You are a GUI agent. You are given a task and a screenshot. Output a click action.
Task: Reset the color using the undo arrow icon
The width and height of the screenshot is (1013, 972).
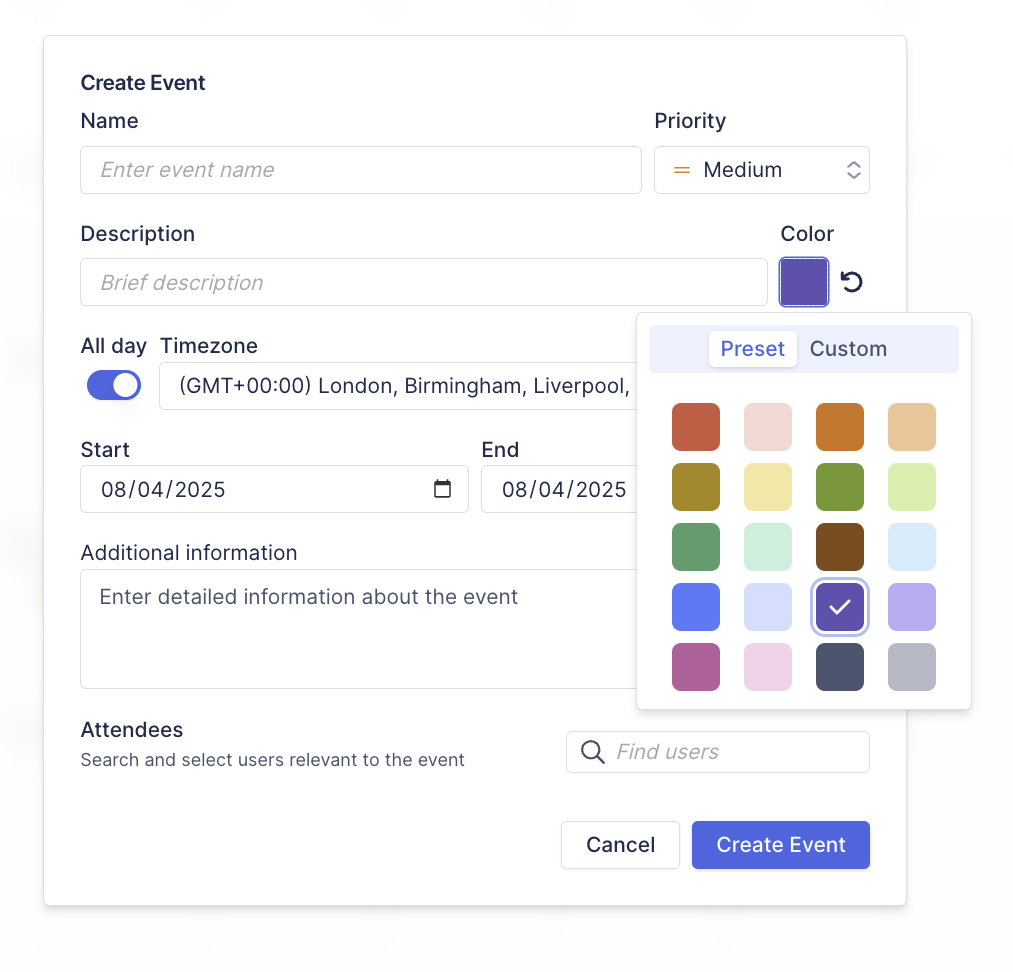point(851,282)
